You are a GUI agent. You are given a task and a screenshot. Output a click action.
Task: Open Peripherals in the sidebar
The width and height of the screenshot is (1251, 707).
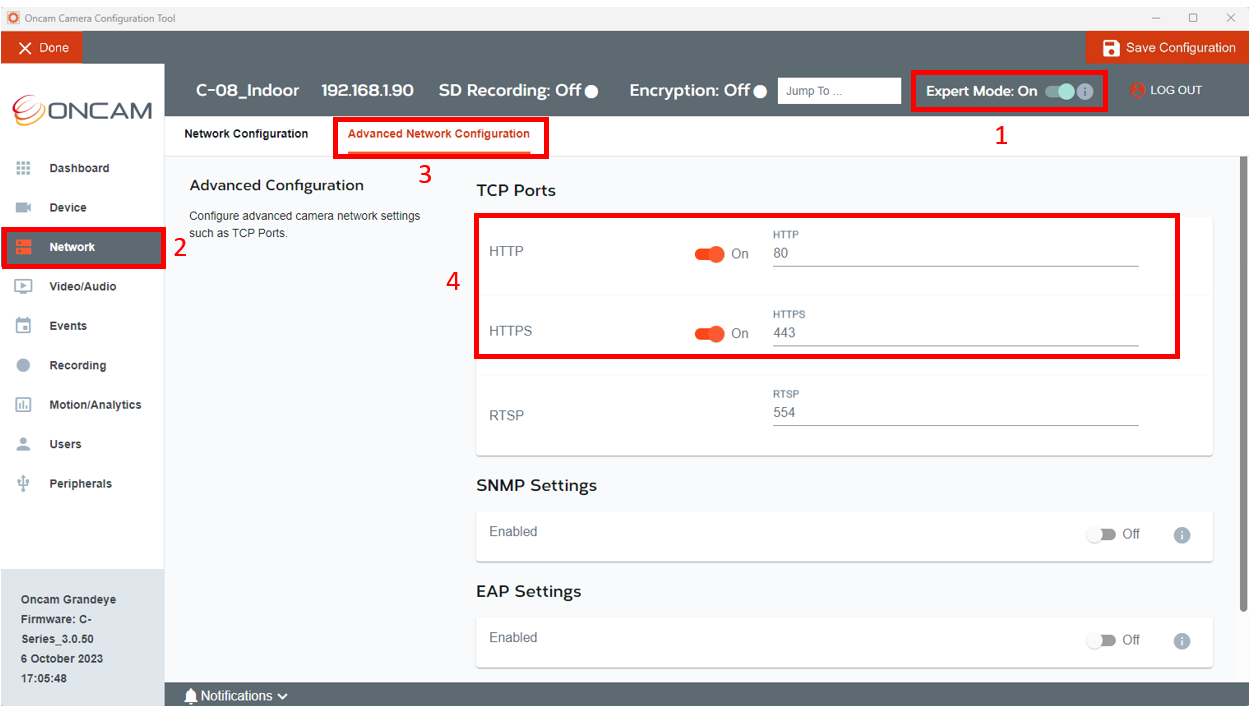click(82, 483)
